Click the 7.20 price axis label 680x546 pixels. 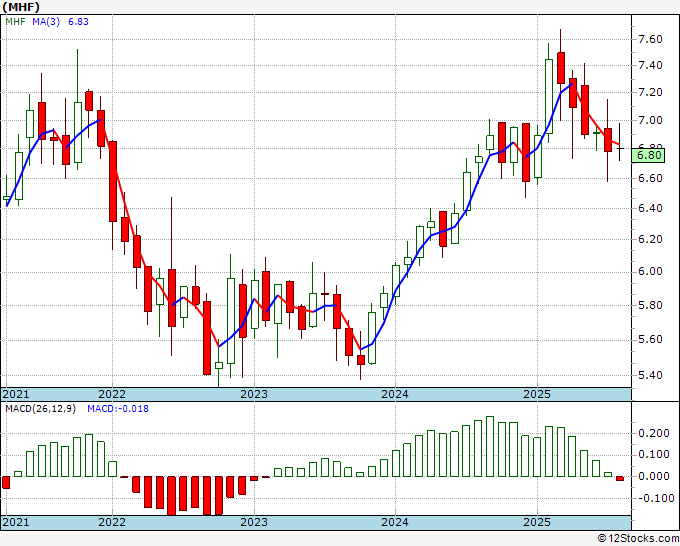[x=650, y=92]
